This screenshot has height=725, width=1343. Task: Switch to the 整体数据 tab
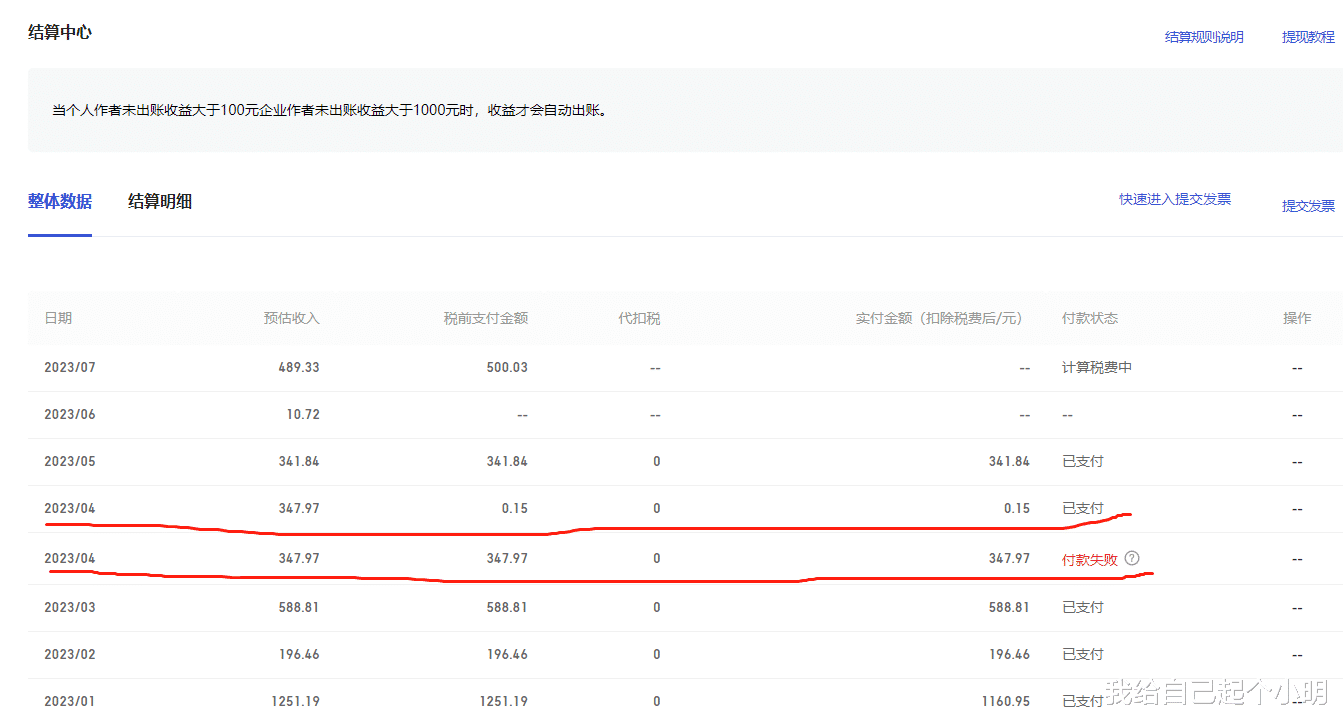pyautogui.click(x=60, y=202)
